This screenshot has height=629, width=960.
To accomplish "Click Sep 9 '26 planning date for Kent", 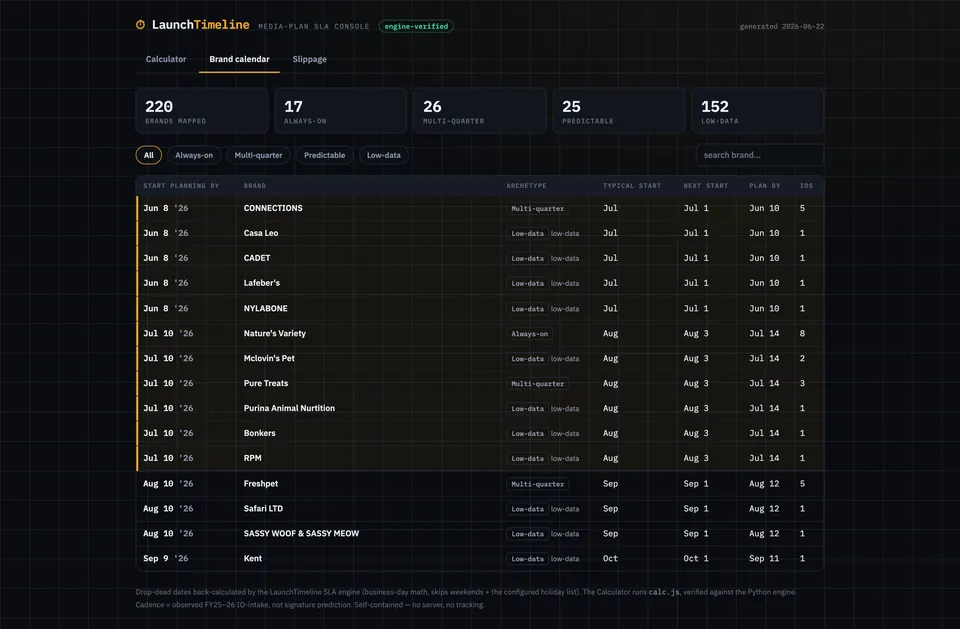I will point(166,559).
